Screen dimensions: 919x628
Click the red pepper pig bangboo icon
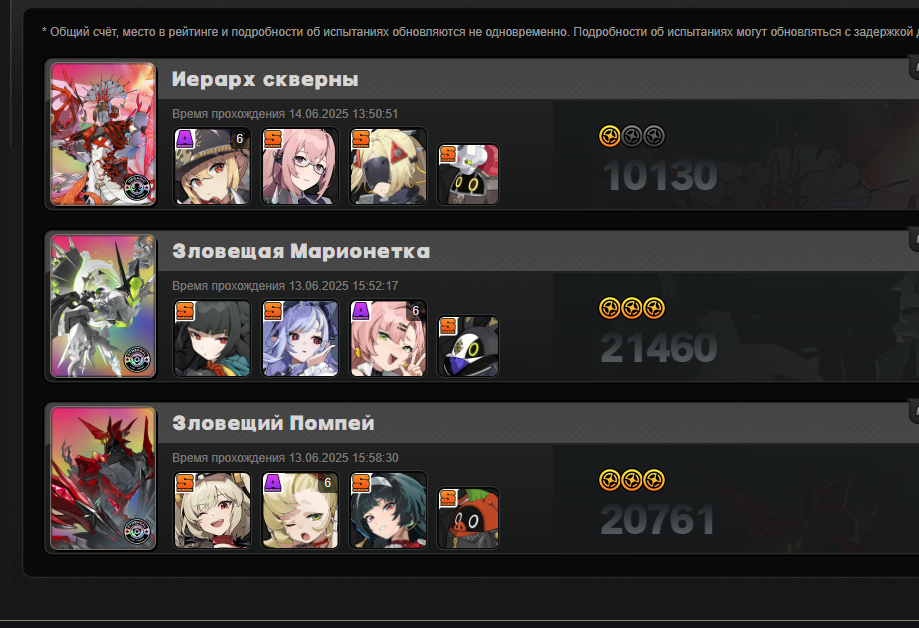point(468,518)
